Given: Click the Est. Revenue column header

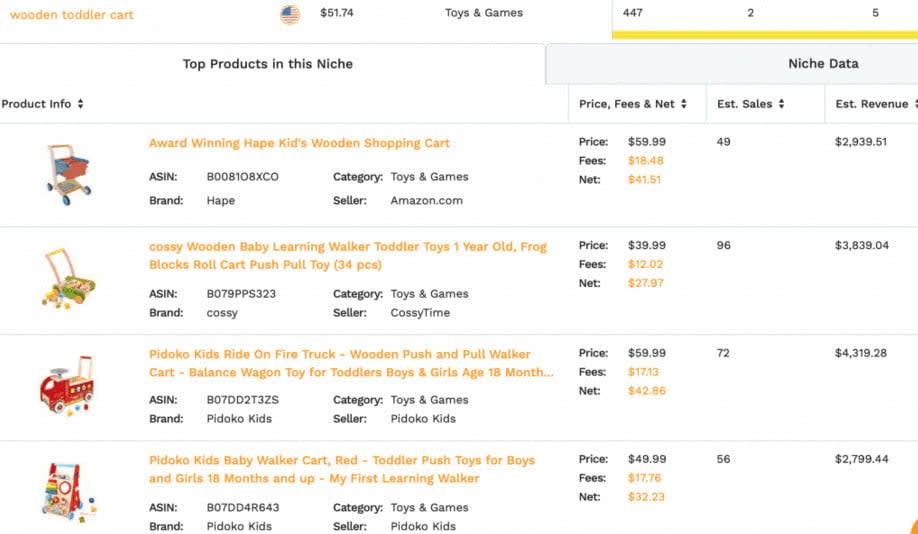Looking at the screenshot, I should click(872, 104).
